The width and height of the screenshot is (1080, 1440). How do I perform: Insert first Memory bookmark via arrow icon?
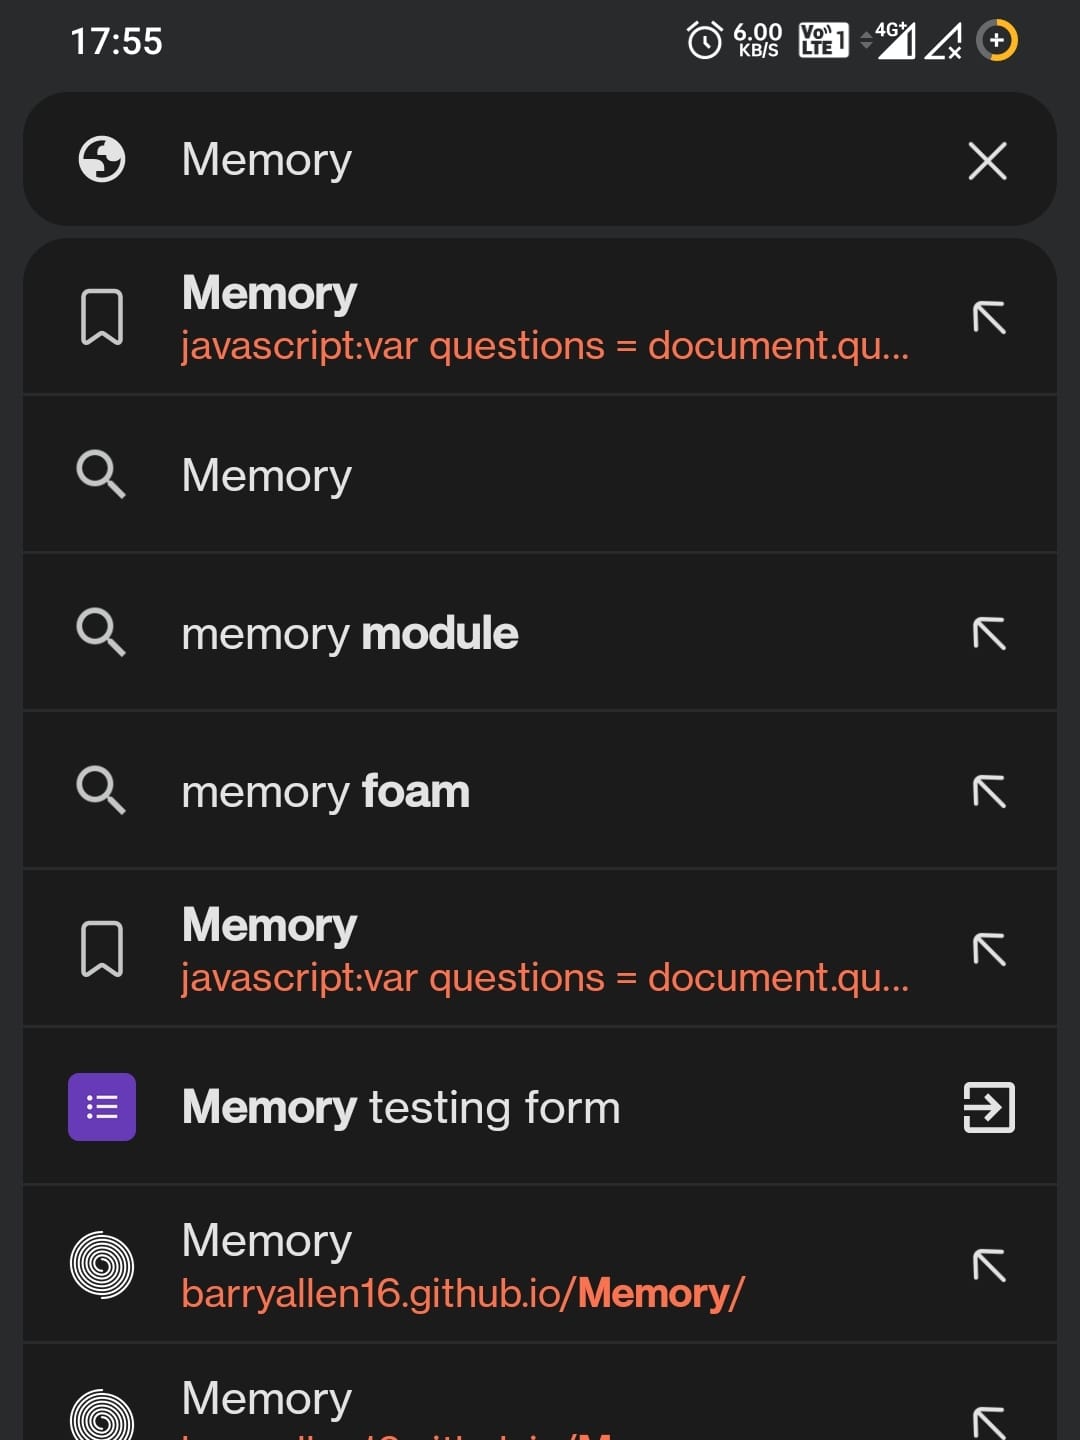coord(988,318)
